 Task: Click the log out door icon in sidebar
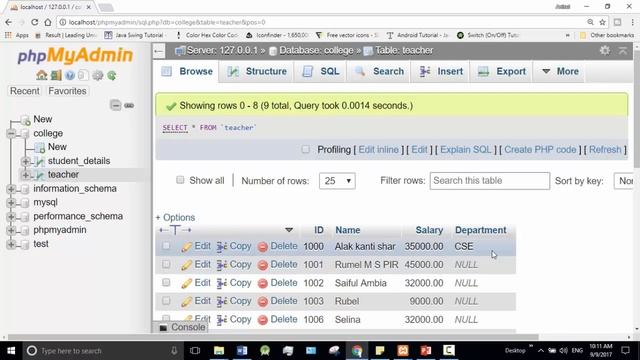(x=56, y=76)
